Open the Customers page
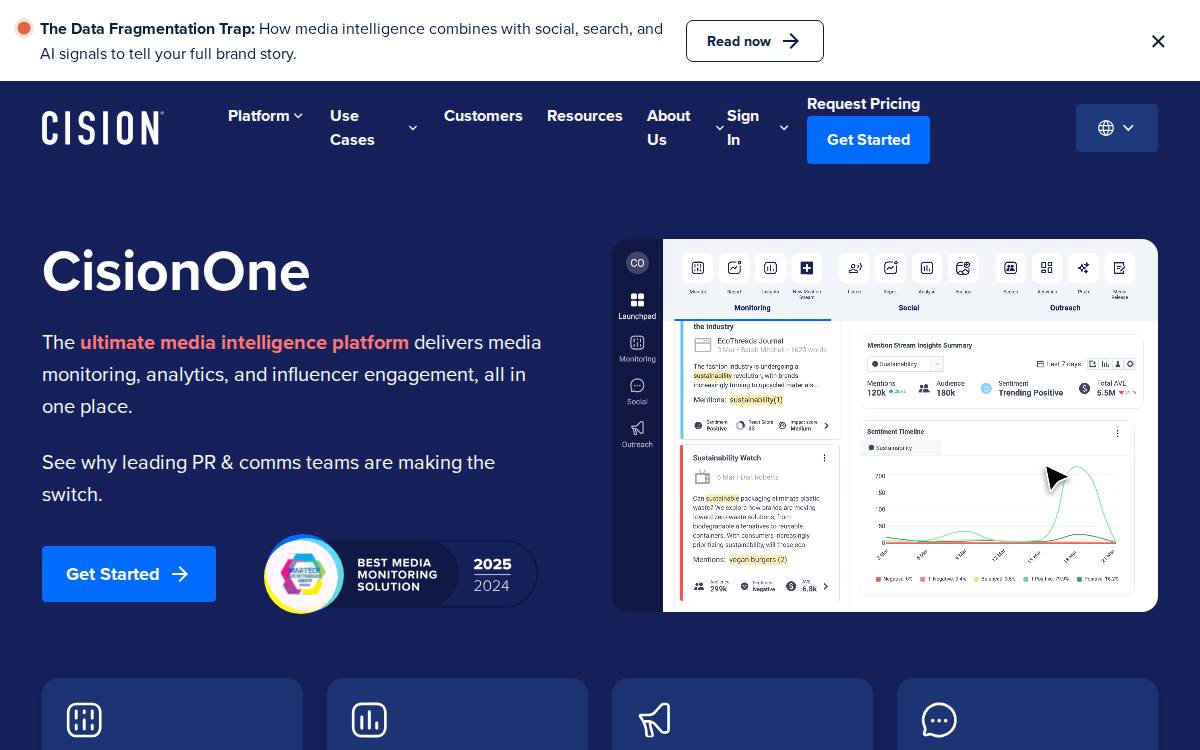1200x750 pixels. [483, 116]
